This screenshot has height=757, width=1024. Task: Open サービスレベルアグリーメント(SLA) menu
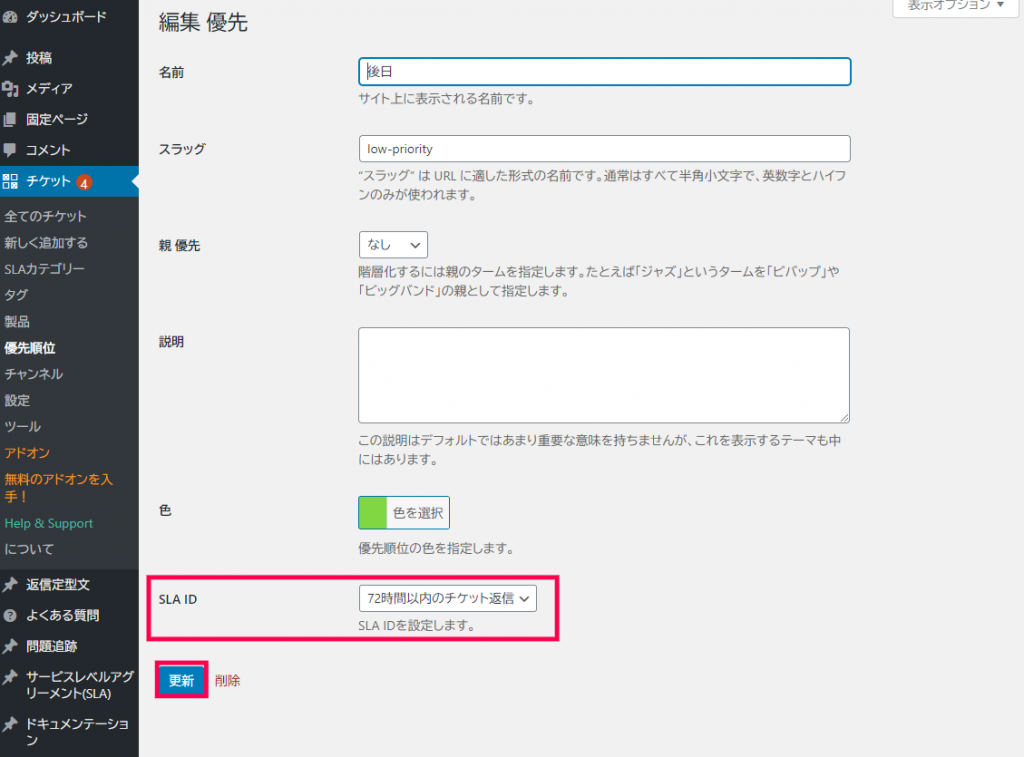coord(80,685)
